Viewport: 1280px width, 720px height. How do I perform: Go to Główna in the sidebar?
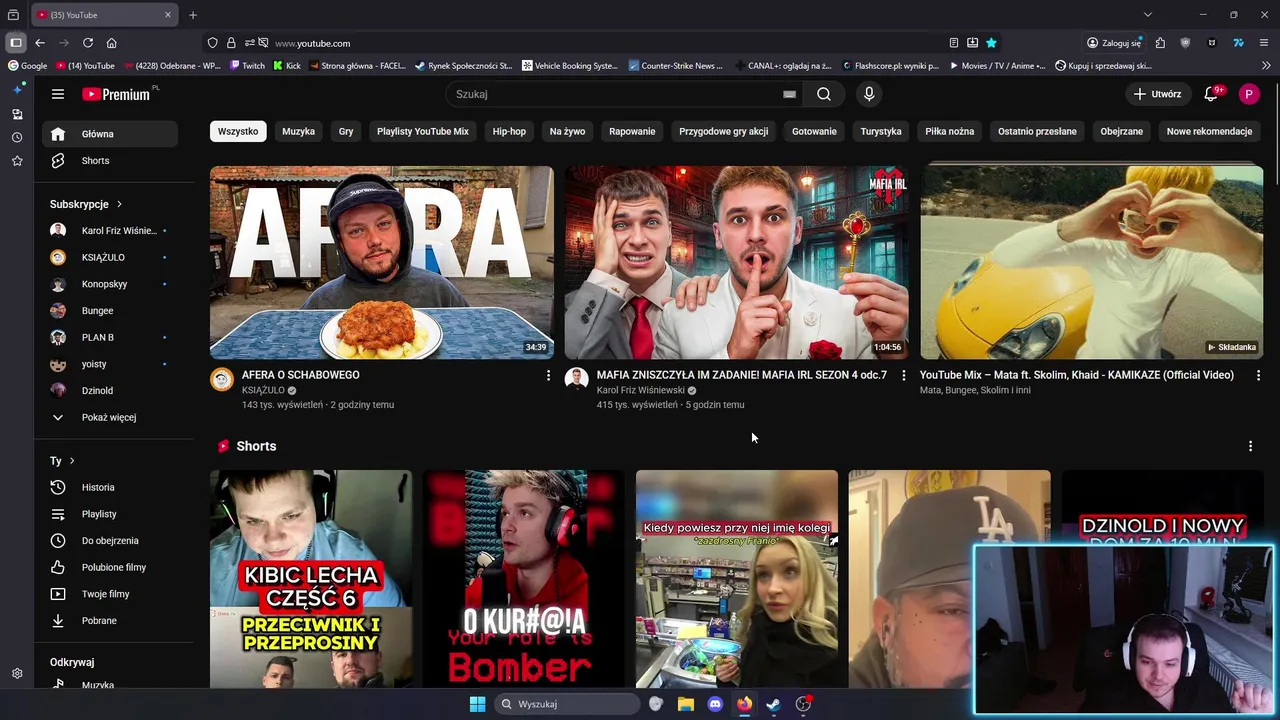click(x=110, y=134)
